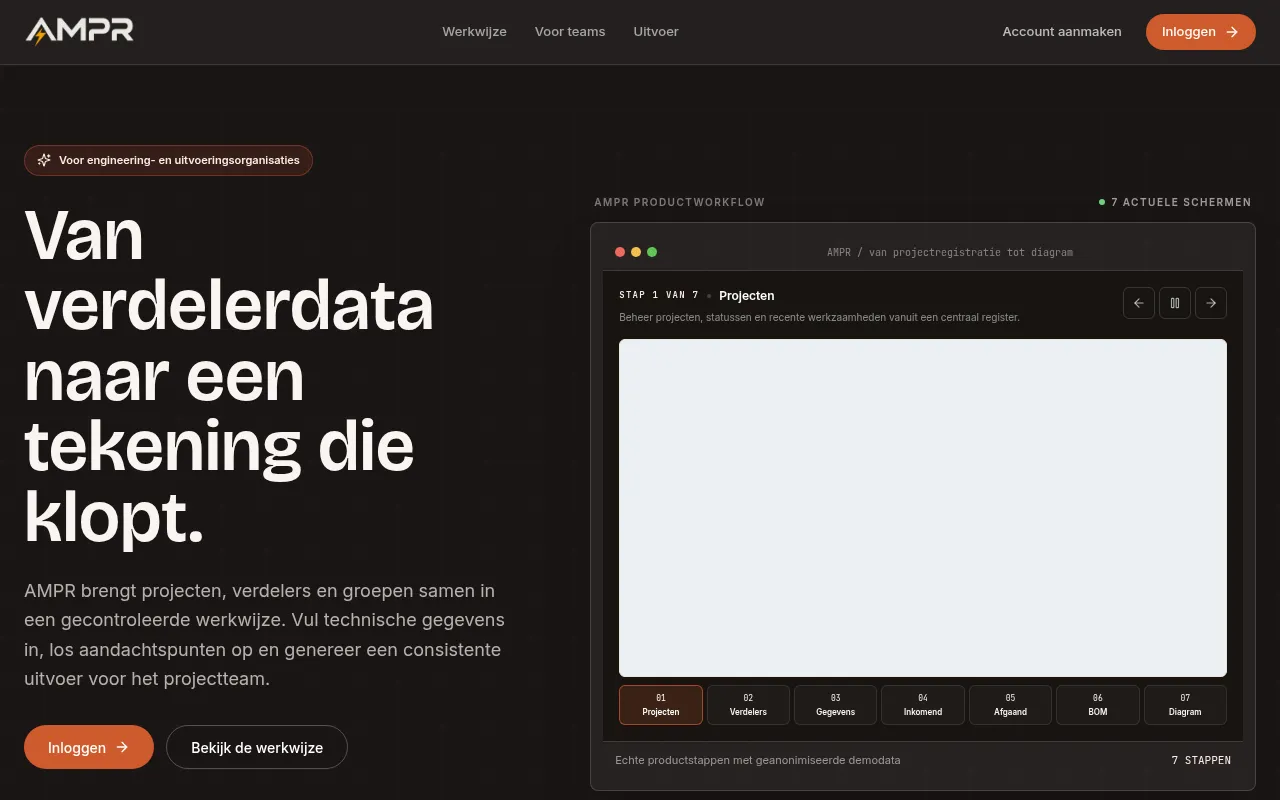Select the 01 Projecten step tab
1280x800 pixels.
tap(661, 705)
